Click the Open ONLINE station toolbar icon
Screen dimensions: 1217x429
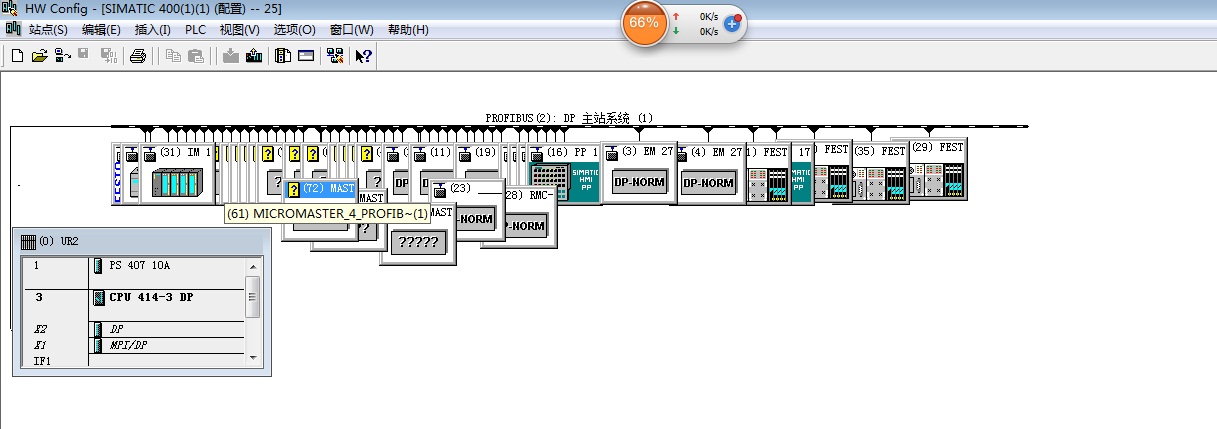click(62, 56)
